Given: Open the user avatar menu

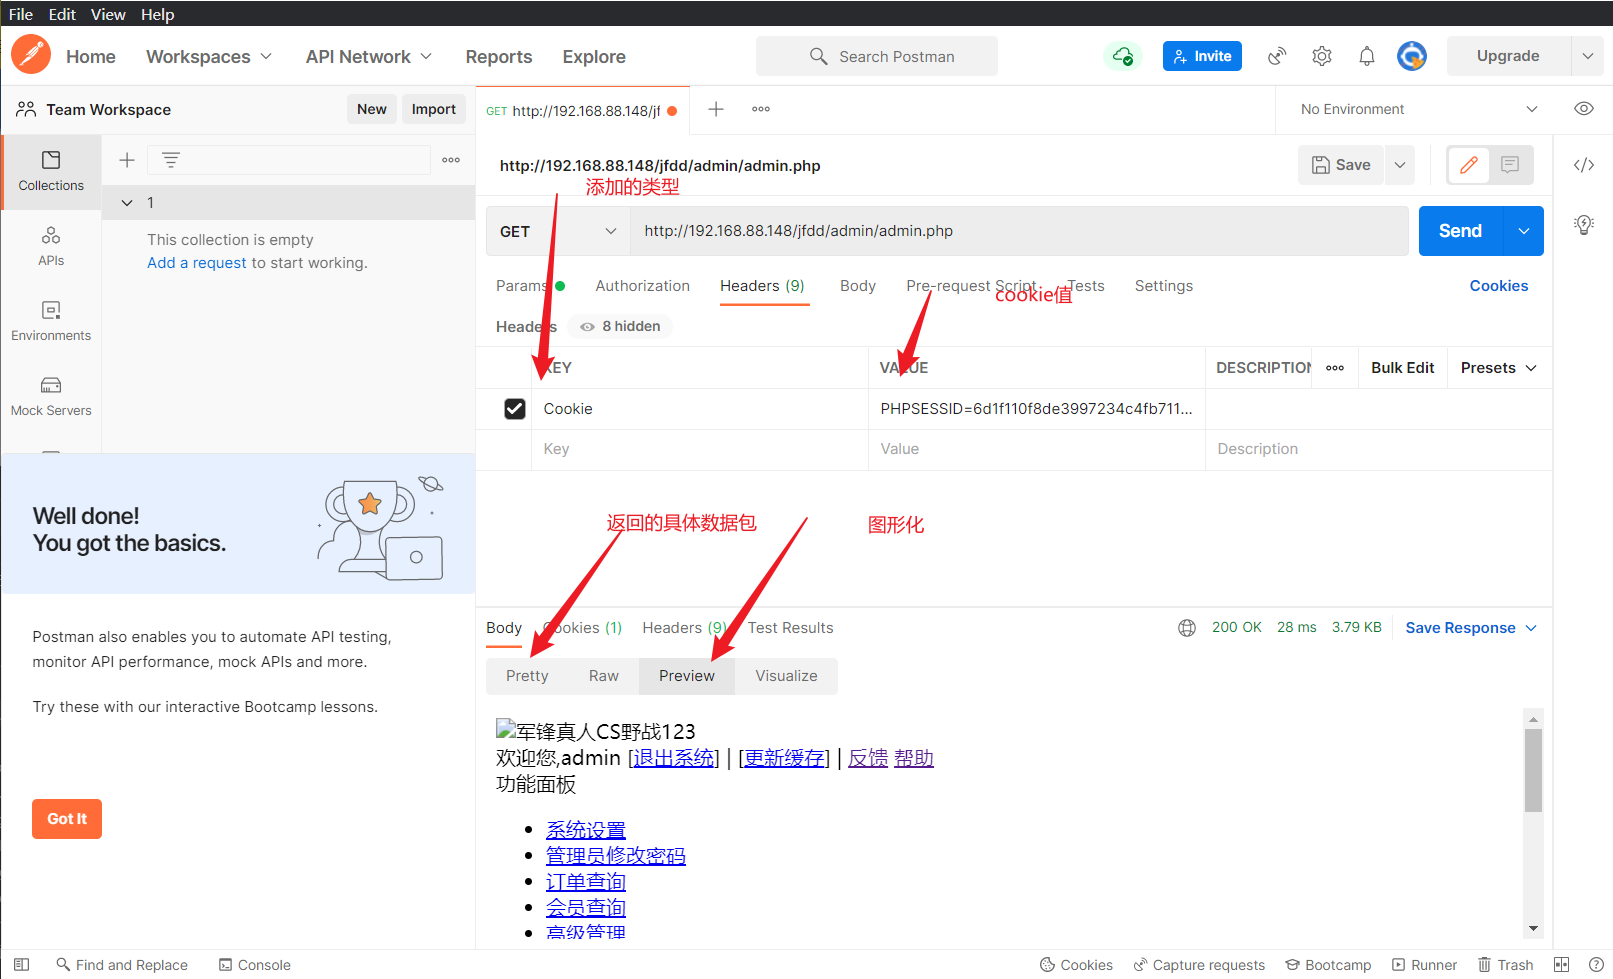Looking at the screenshot, I should pyautogui.click(x=1412, y=56).
